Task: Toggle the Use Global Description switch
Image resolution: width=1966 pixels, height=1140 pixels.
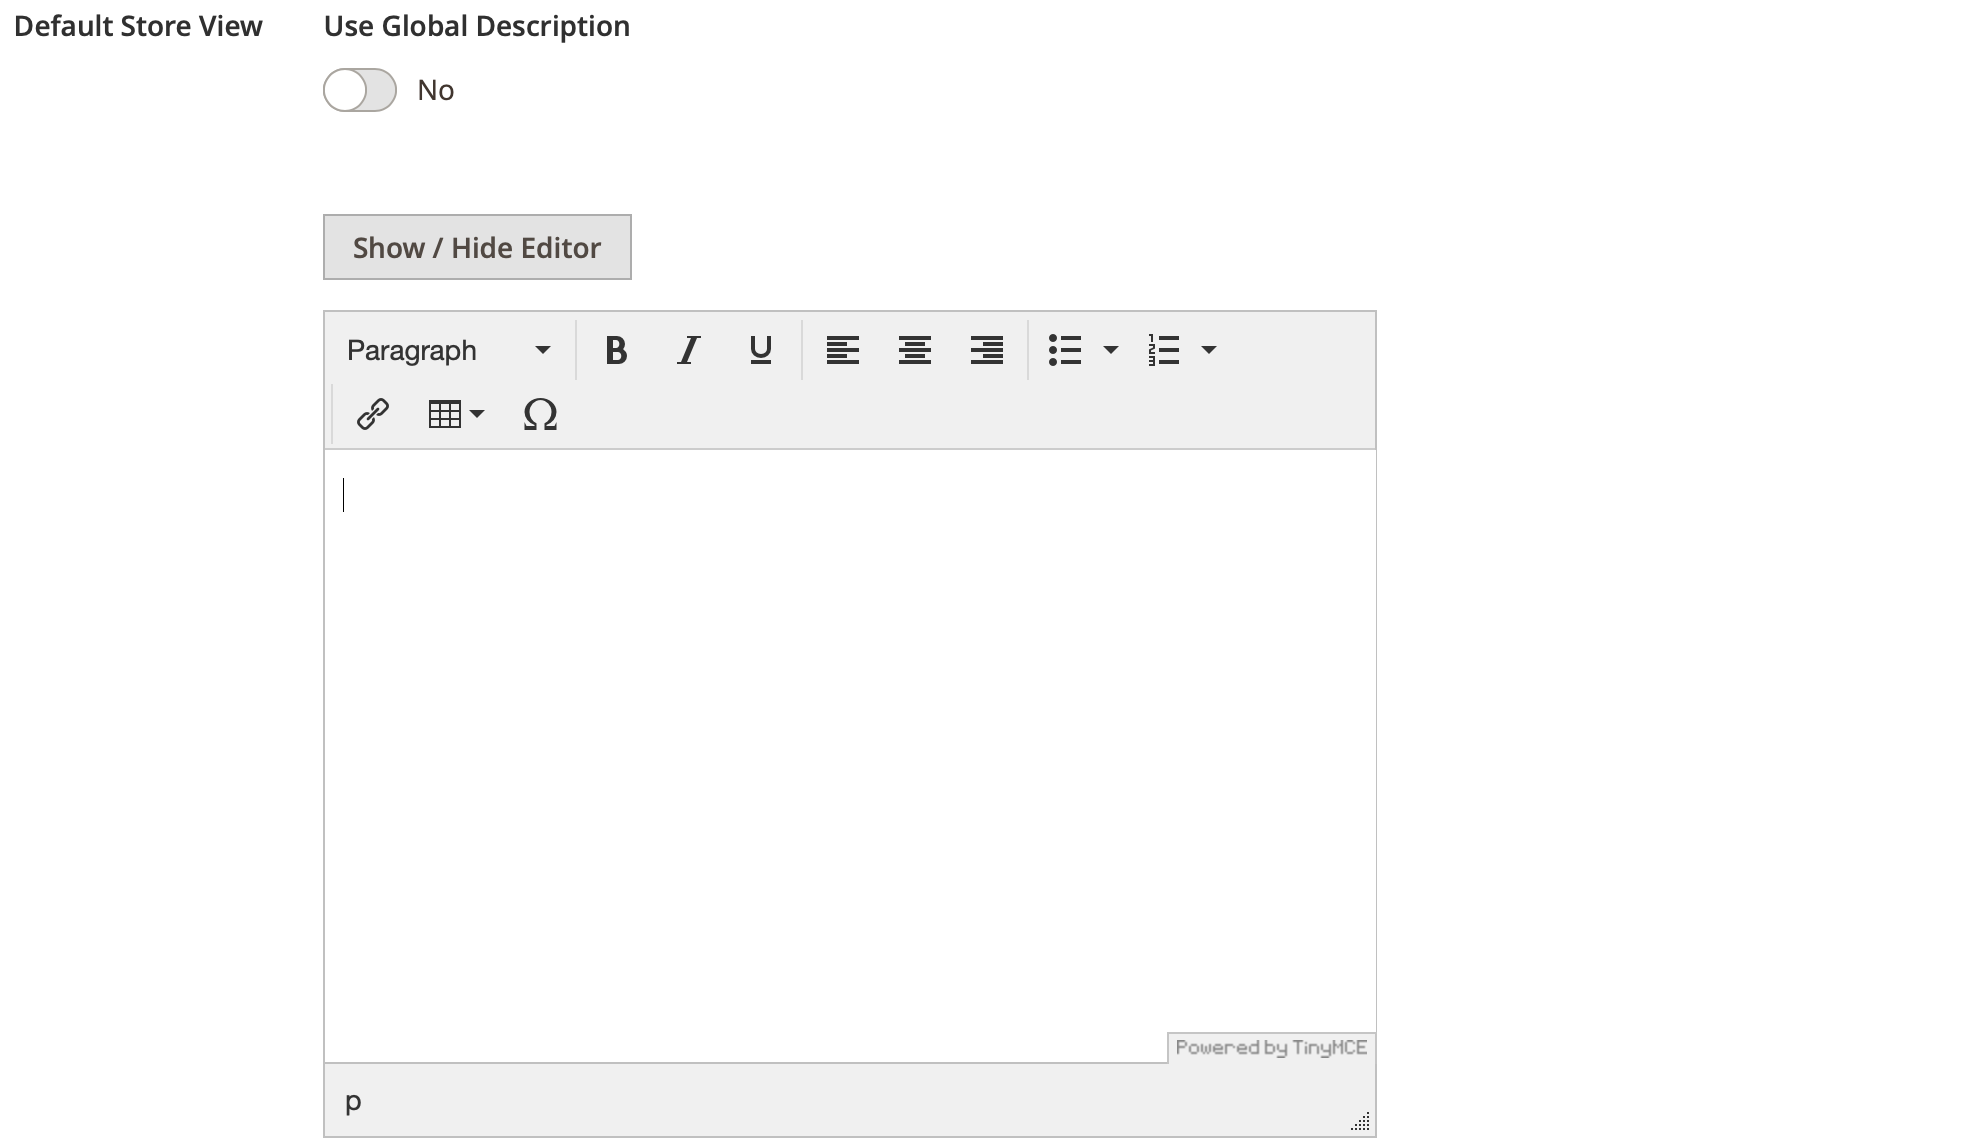Action: pyautogui.click(x=360, y=90)
